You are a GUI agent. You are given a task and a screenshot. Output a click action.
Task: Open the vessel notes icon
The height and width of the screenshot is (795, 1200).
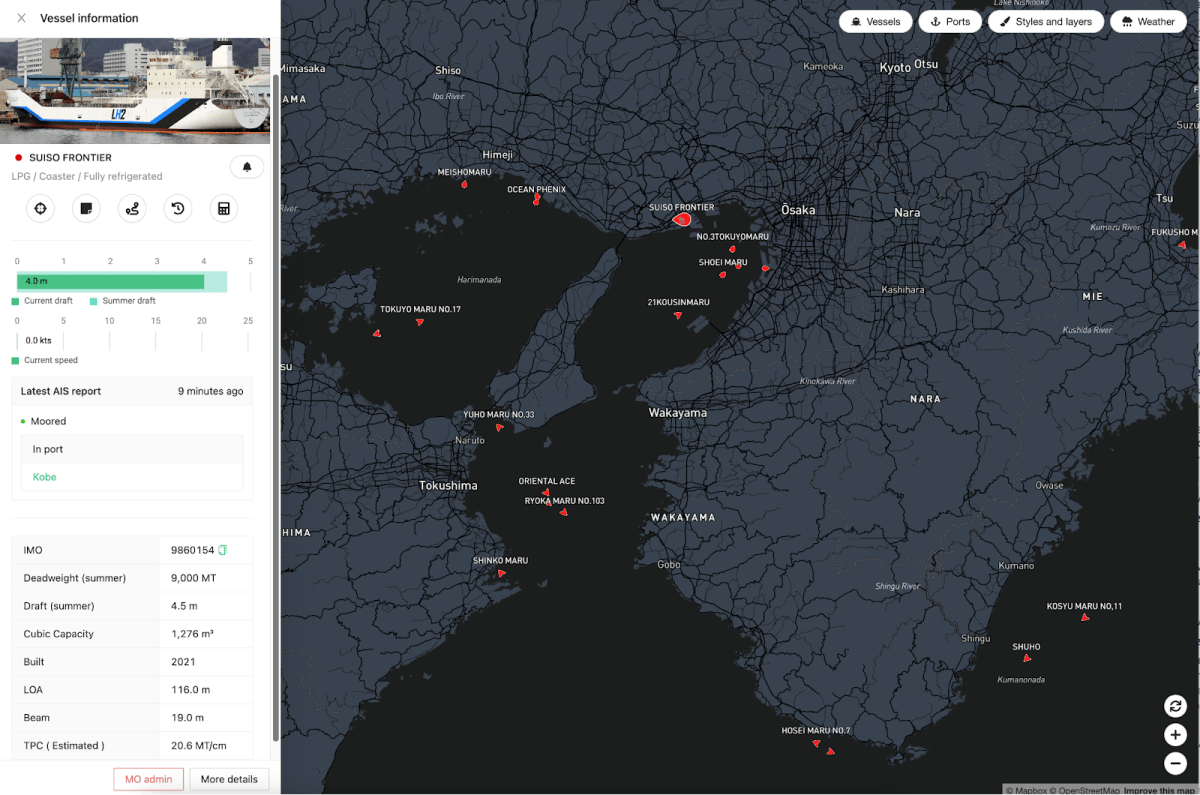(x=86, y=209)
